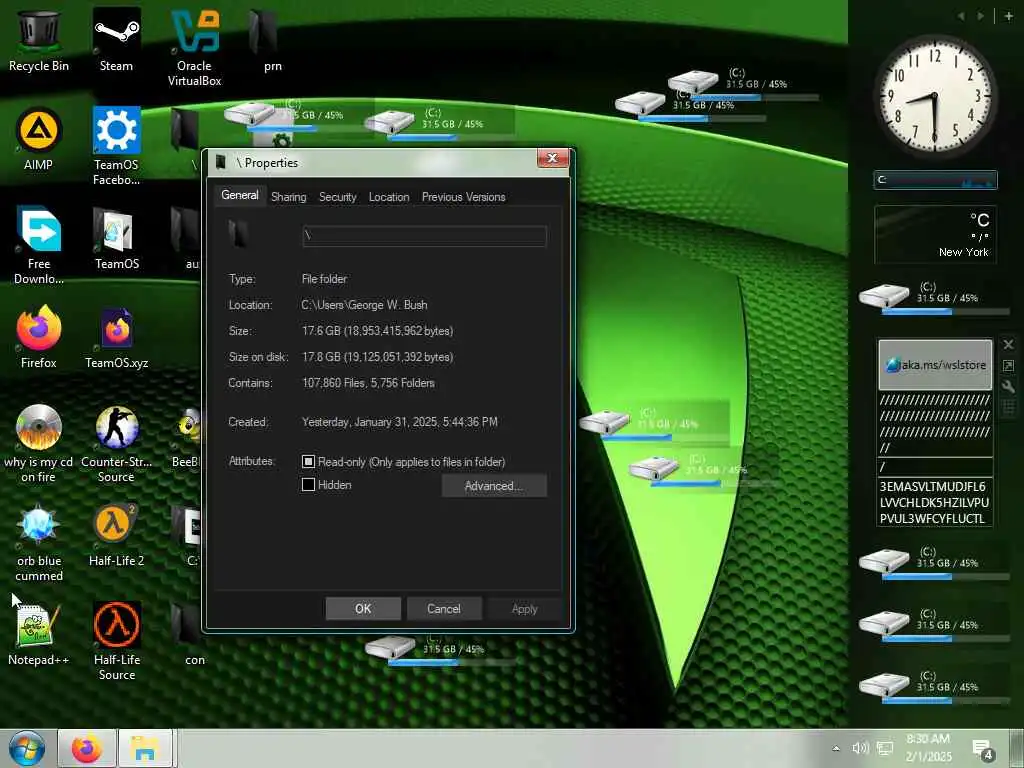Open Notepad++ desktop shortcut
This screenshot has height=768, width=1024.
(x=39, y=634)
